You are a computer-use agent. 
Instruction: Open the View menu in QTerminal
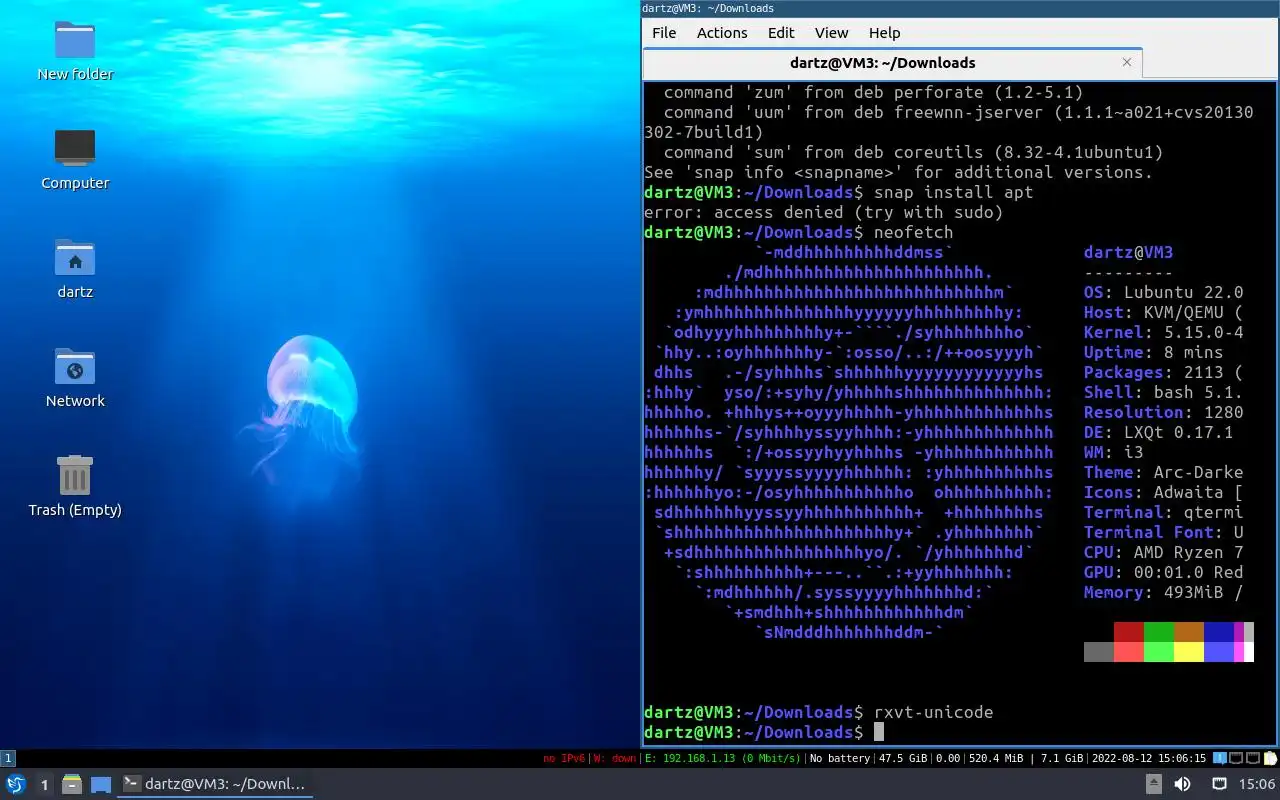(831, 32)
